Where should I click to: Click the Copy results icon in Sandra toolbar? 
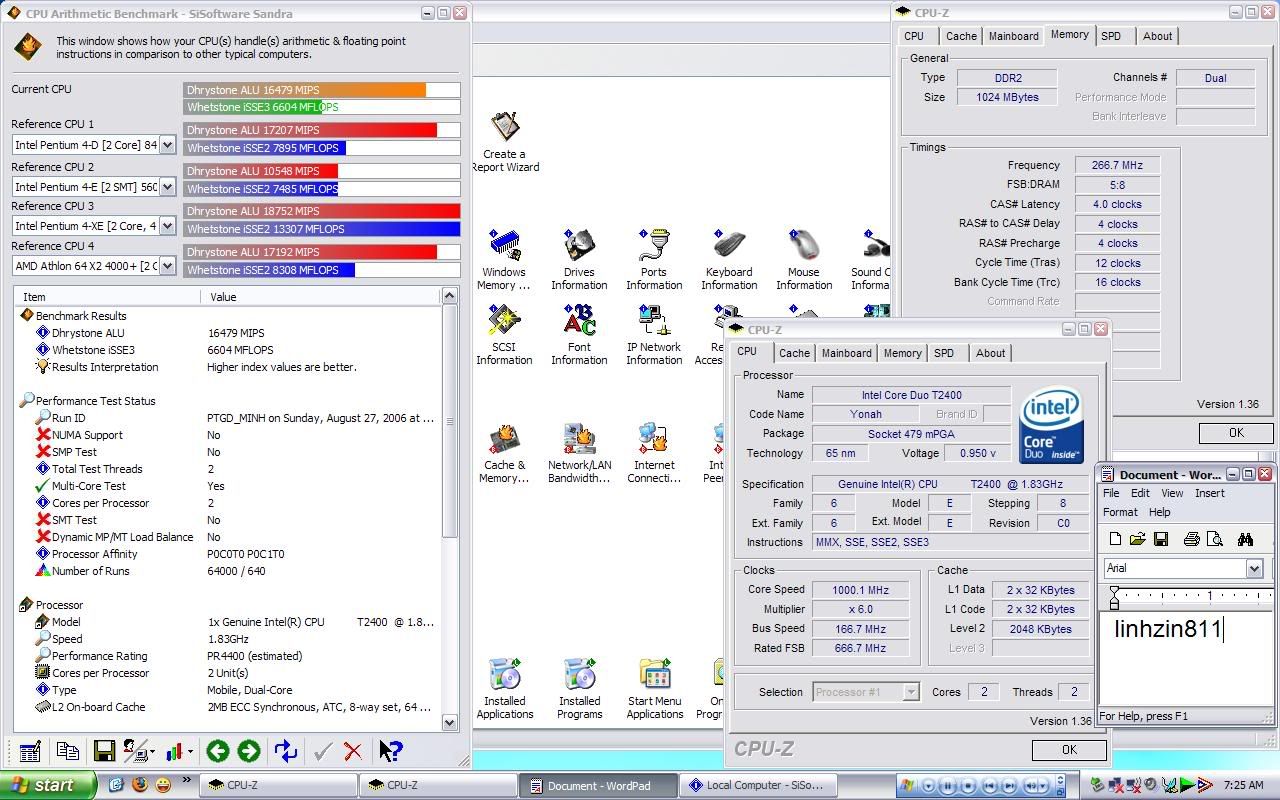click(68, 751)
